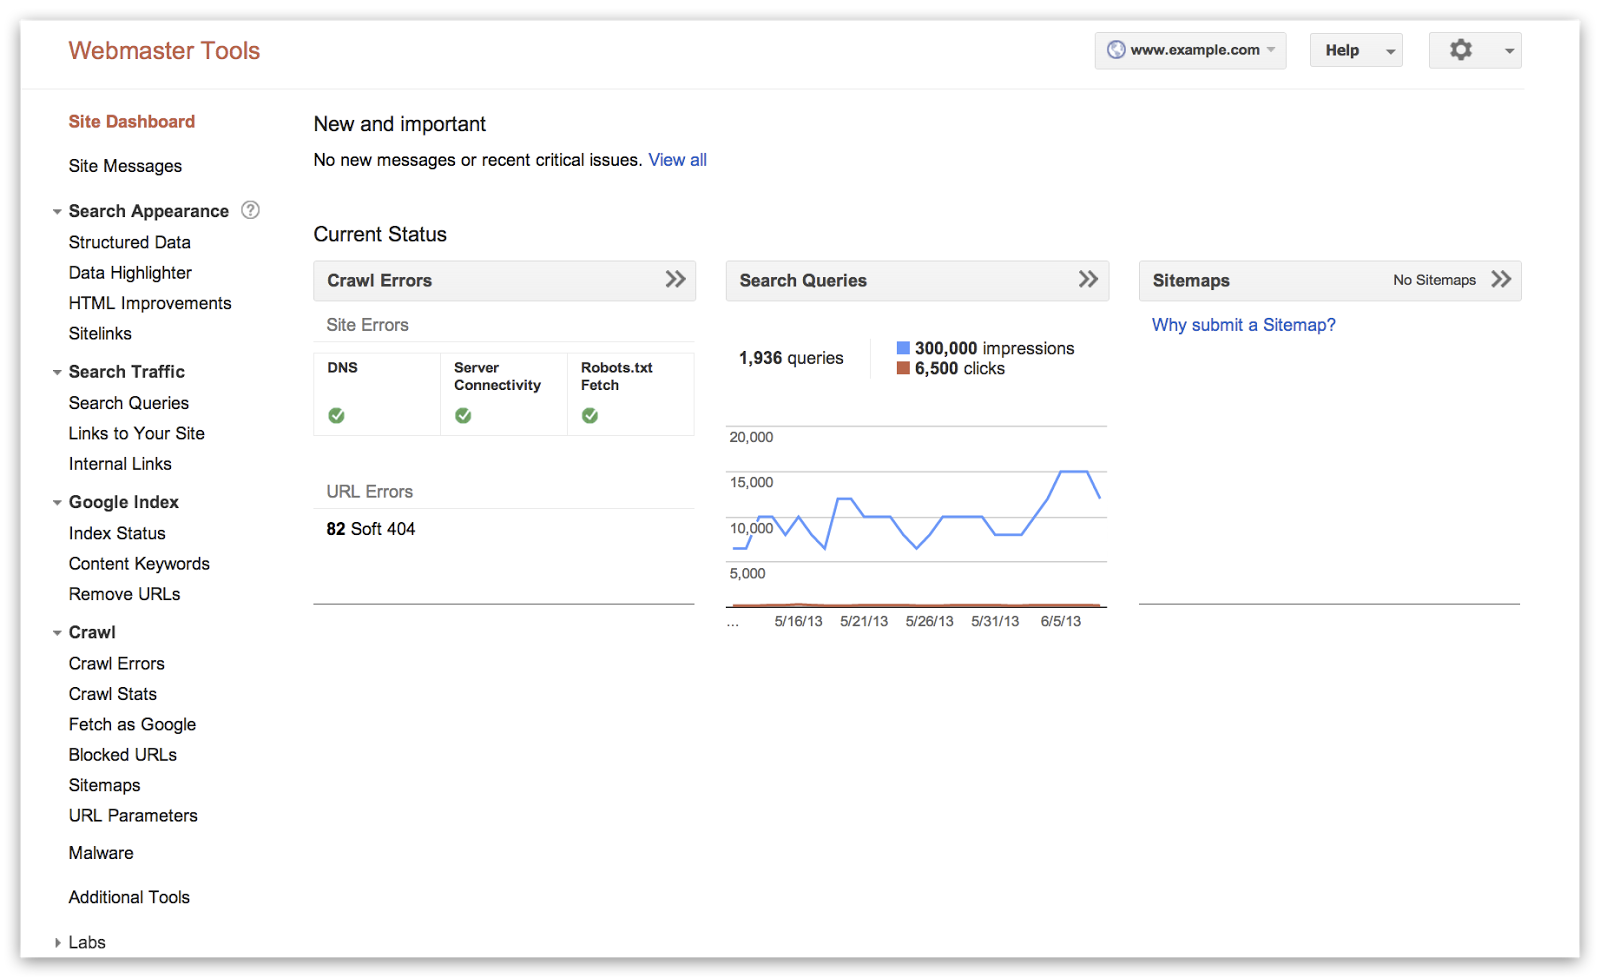Click the settings gear icon
The image size is (1600, 978).
(x=1461, y=50)
